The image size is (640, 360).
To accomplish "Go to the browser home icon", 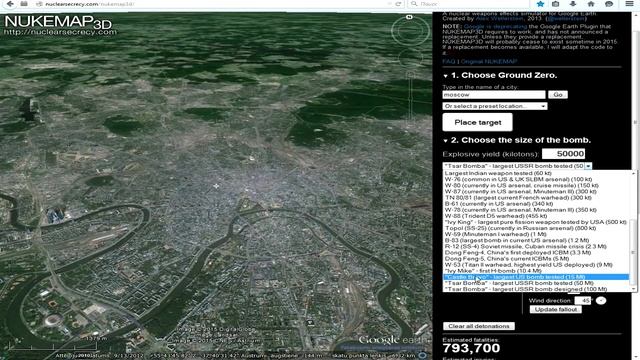I will point(591,4).
